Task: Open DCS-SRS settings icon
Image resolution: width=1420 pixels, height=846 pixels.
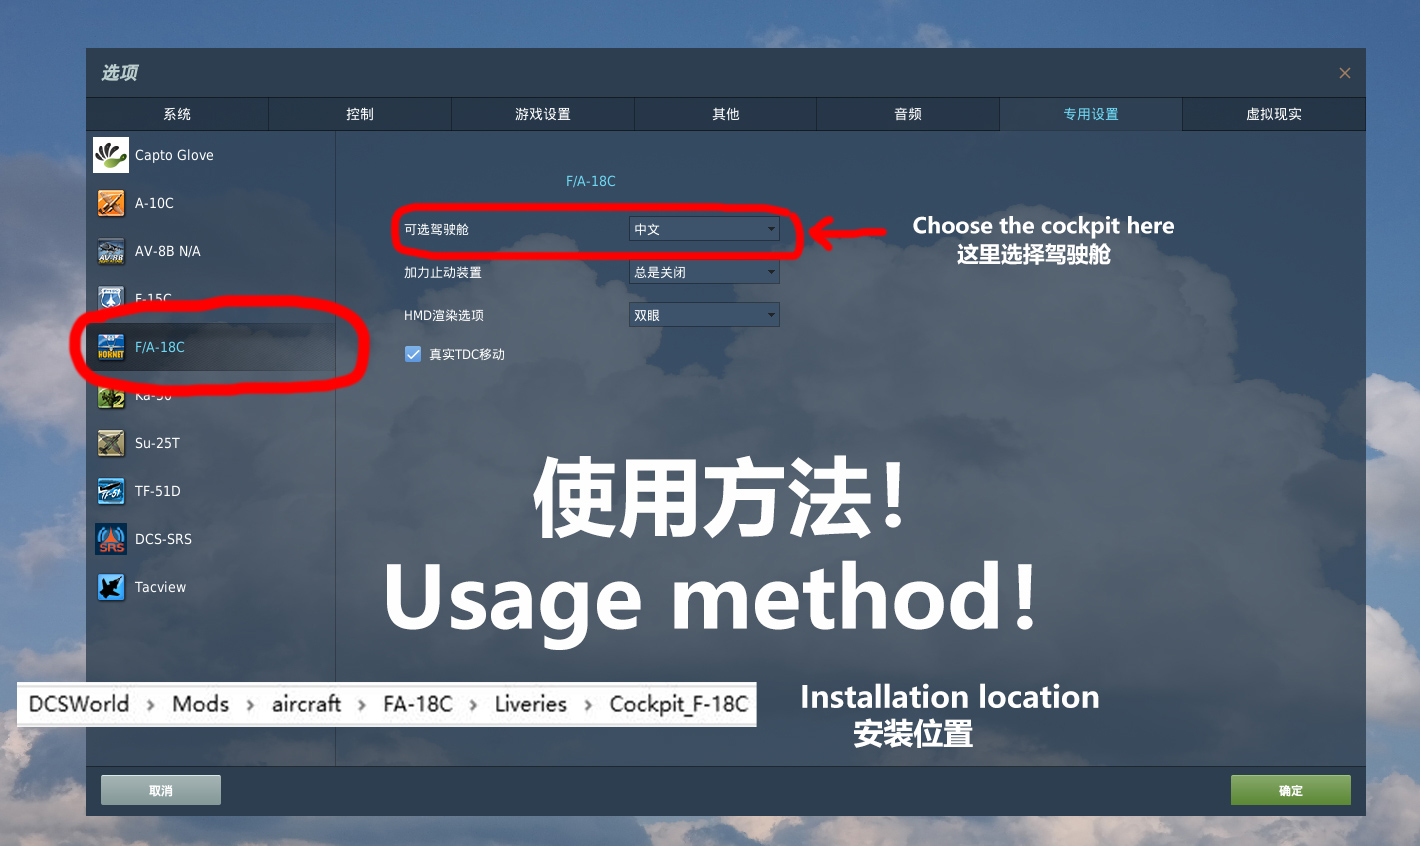Action: (111, 539)
